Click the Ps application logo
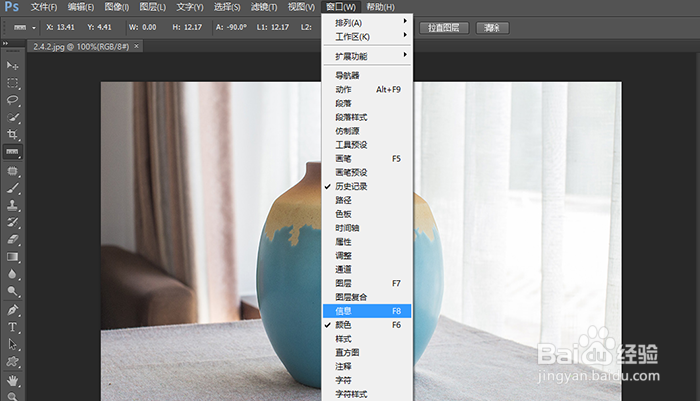 [x=12, y=7]
